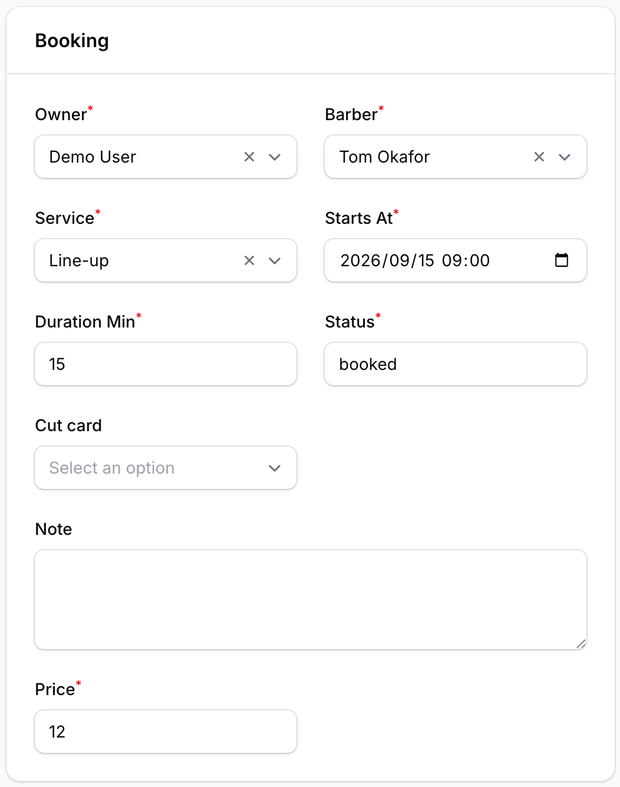Focus the Price input field

[x=166, y=731]
